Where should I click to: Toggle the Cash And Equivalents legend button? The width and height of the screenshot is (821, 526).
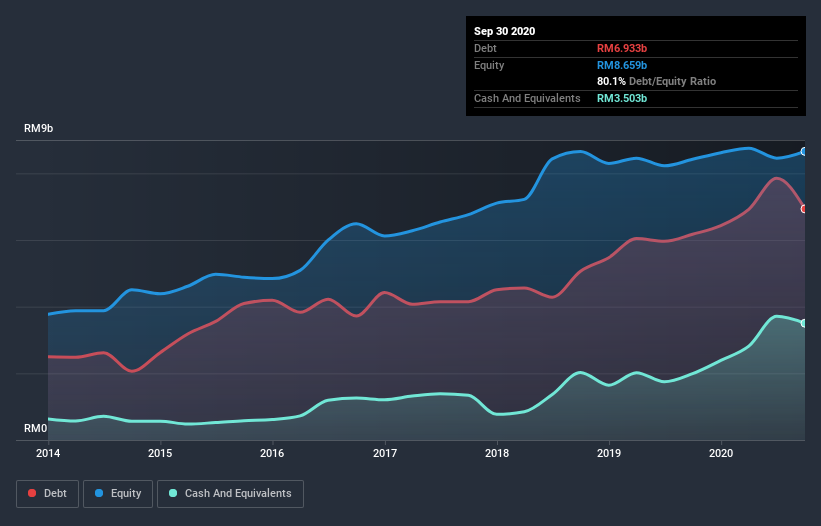point(230,494)
